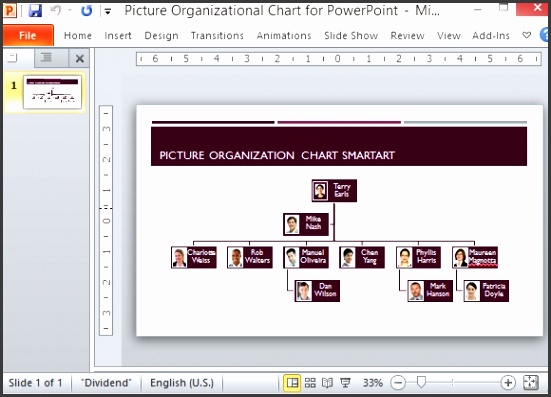Viewport: 551px width, 397px height.
Task: Click the PowerPoint application icon
Action: [9, 11]
